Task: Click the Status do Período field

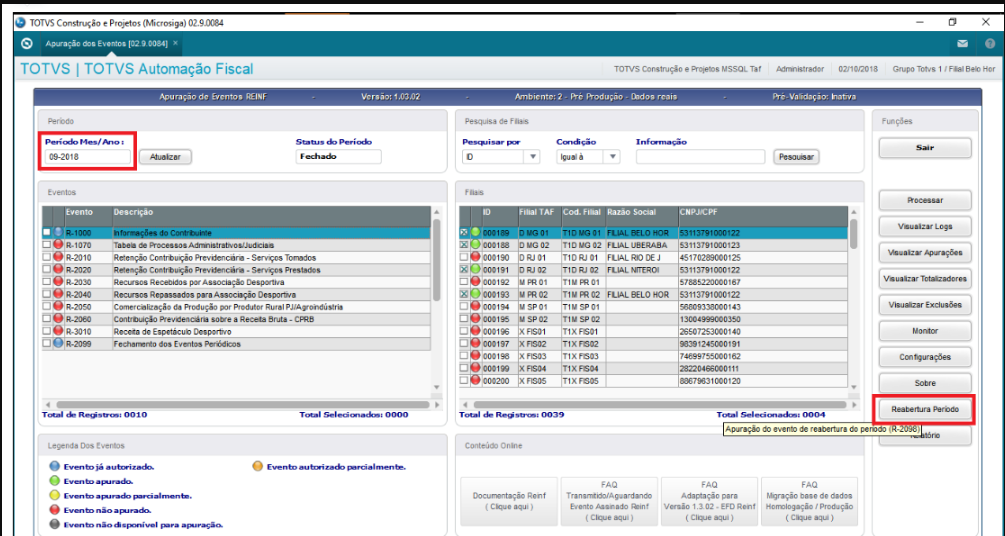Action: [x=338, y=156]
